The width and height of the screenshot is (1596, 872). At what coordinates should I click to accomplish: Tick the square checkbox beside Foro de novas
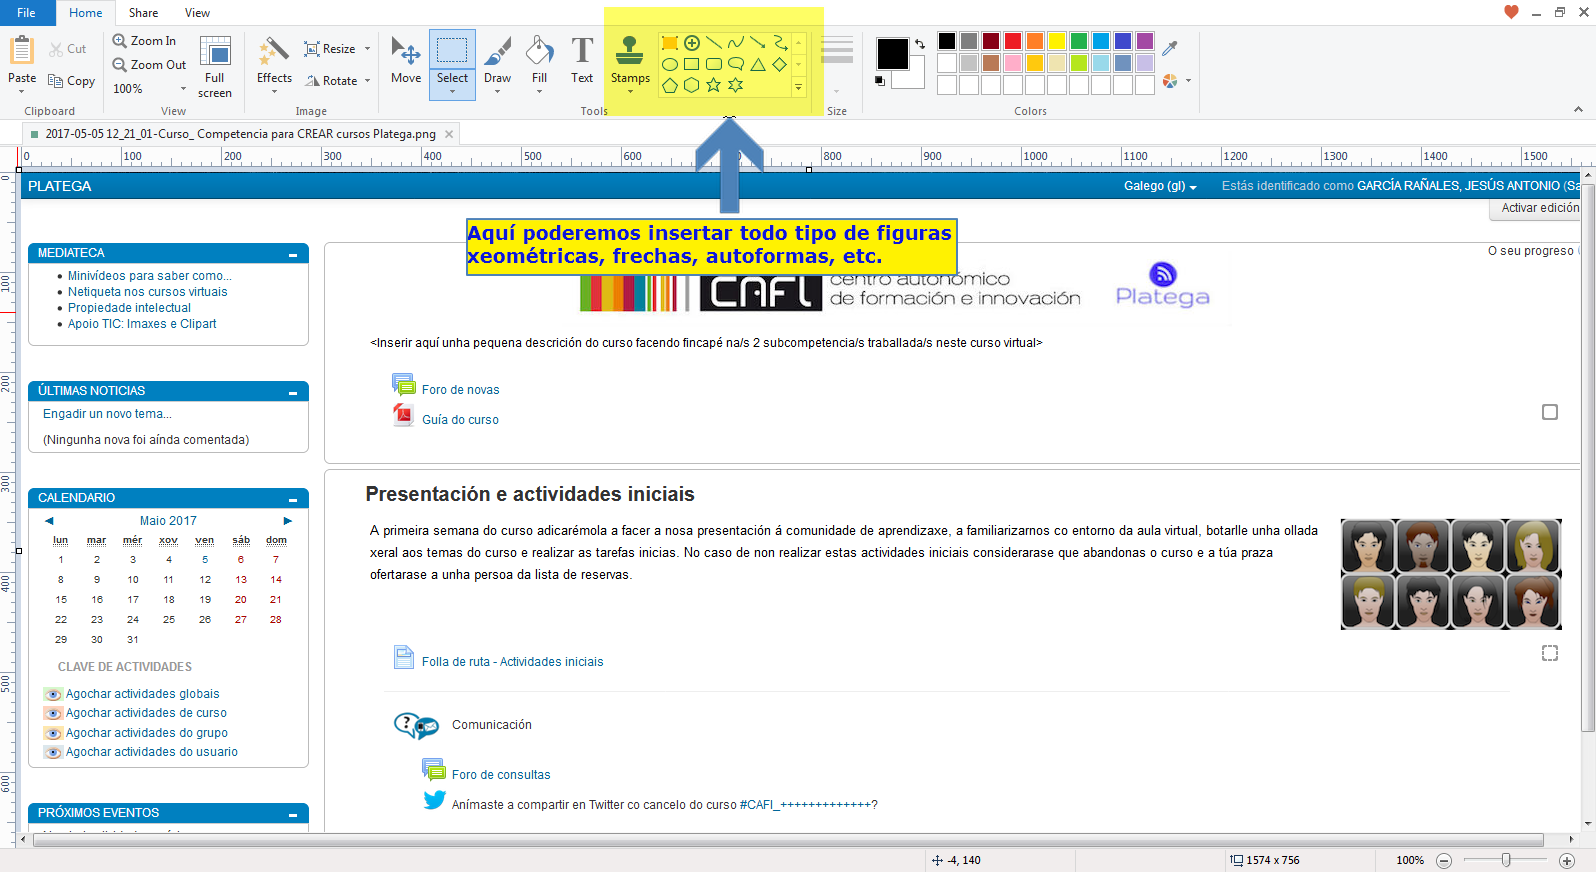(x=1550, y=412)
